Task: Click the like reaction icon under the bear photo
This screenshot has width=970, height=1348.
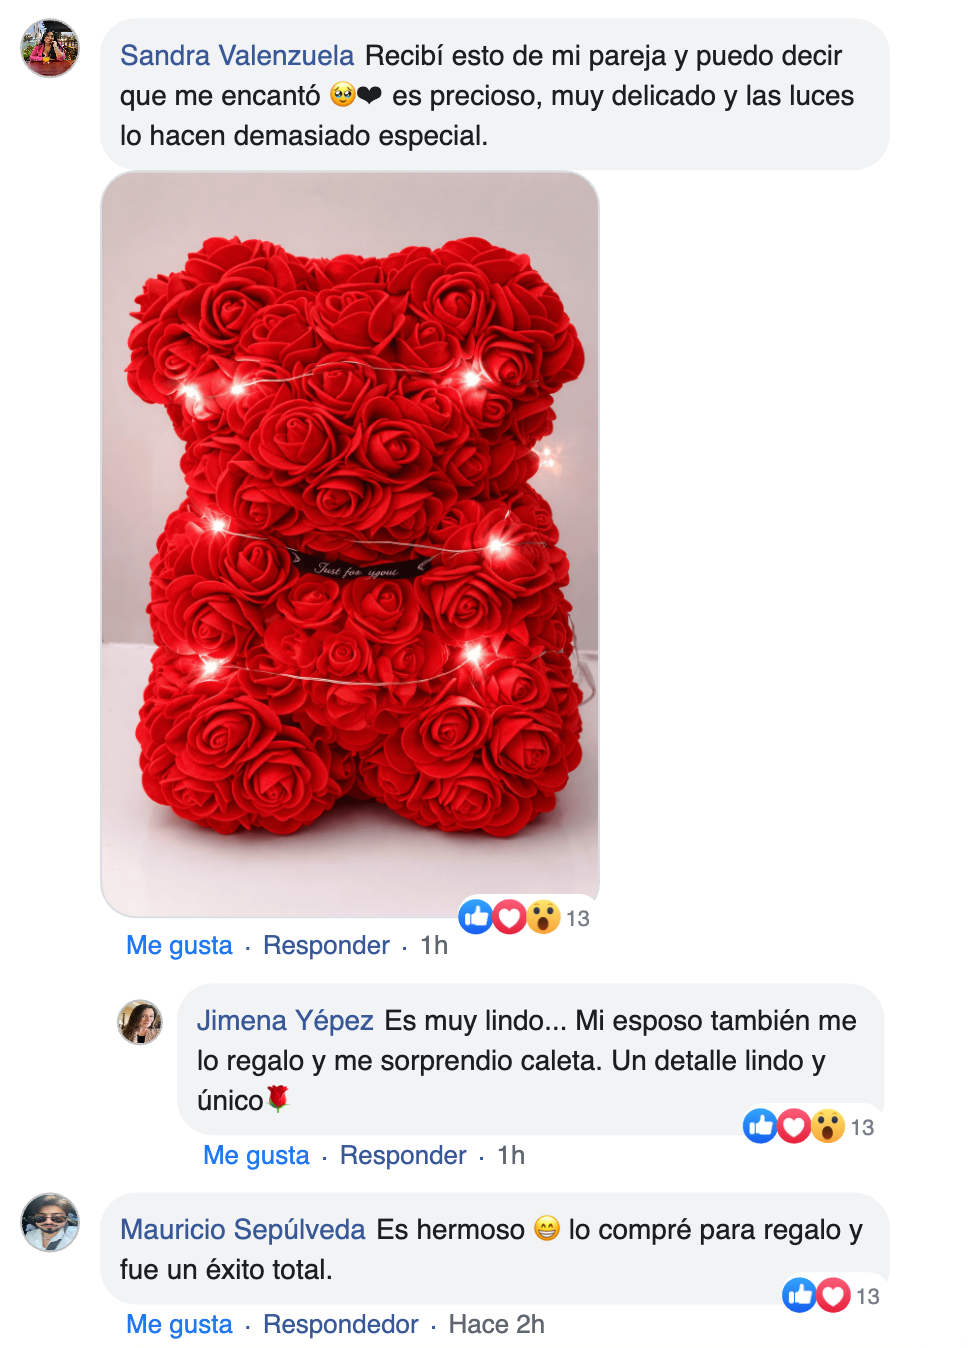Action: (x=476, y=916)
